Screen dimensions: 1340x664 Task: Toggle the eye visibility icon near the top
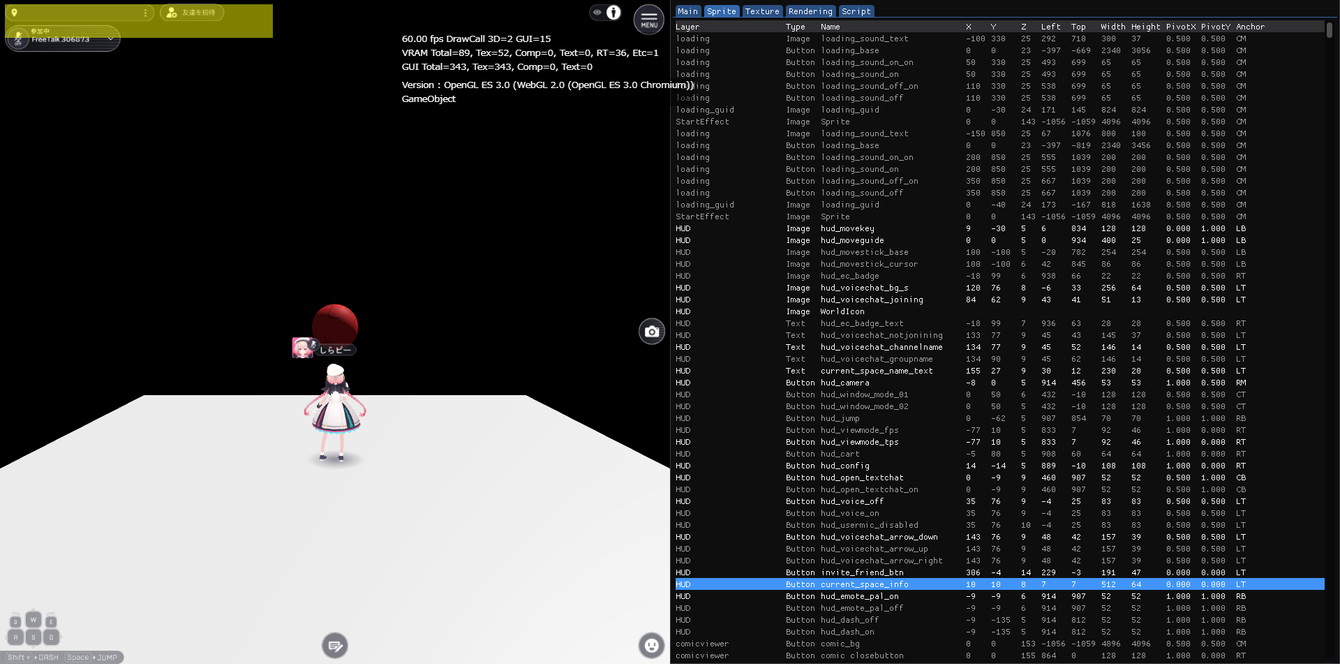pyautogui.click(x=597, y=13)
